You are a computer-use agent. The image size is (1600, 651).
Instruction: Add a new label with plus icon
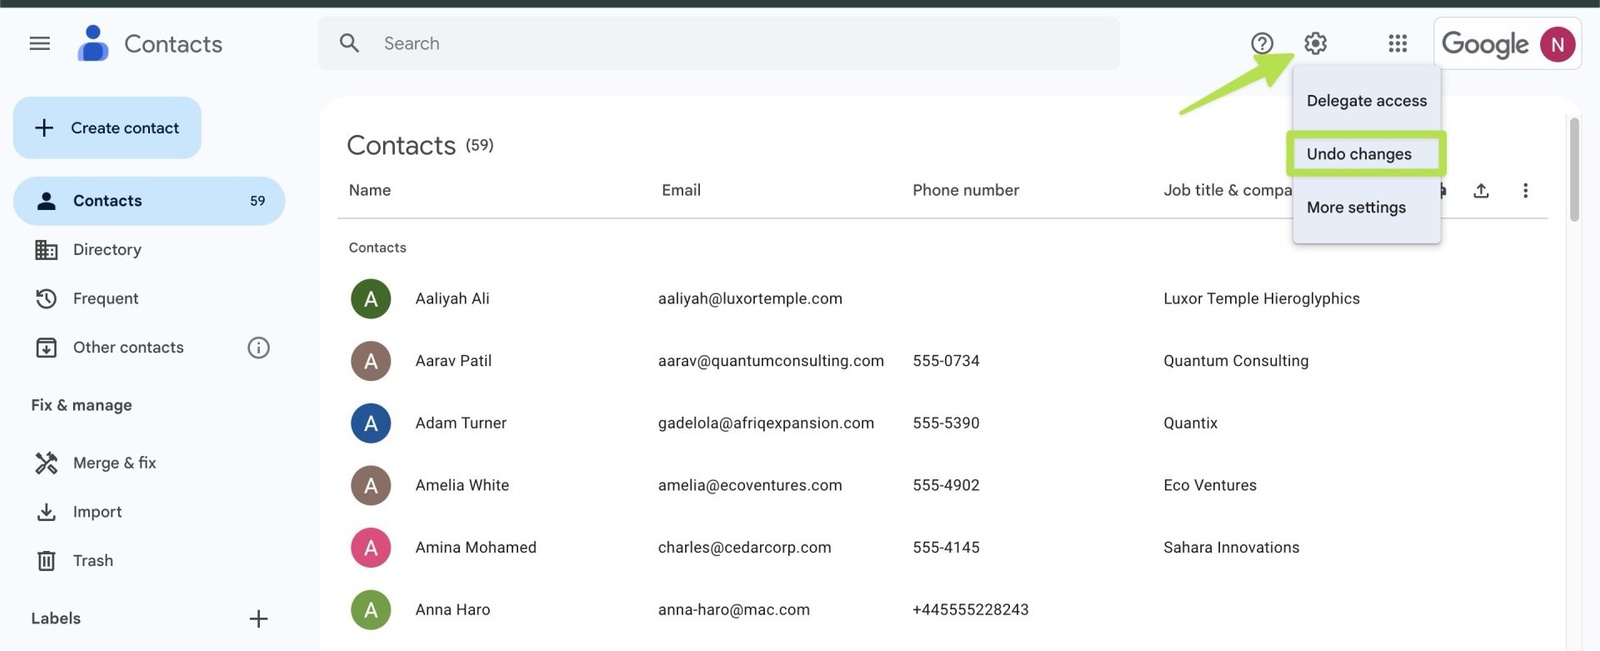(x=258, y=618)
